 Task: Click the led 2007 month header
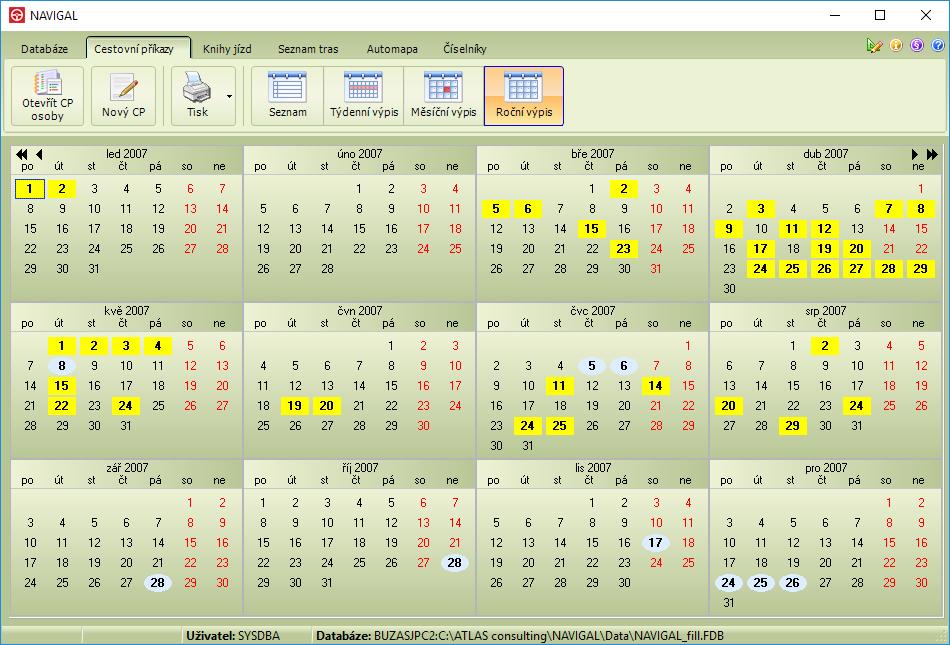[127, 154]
